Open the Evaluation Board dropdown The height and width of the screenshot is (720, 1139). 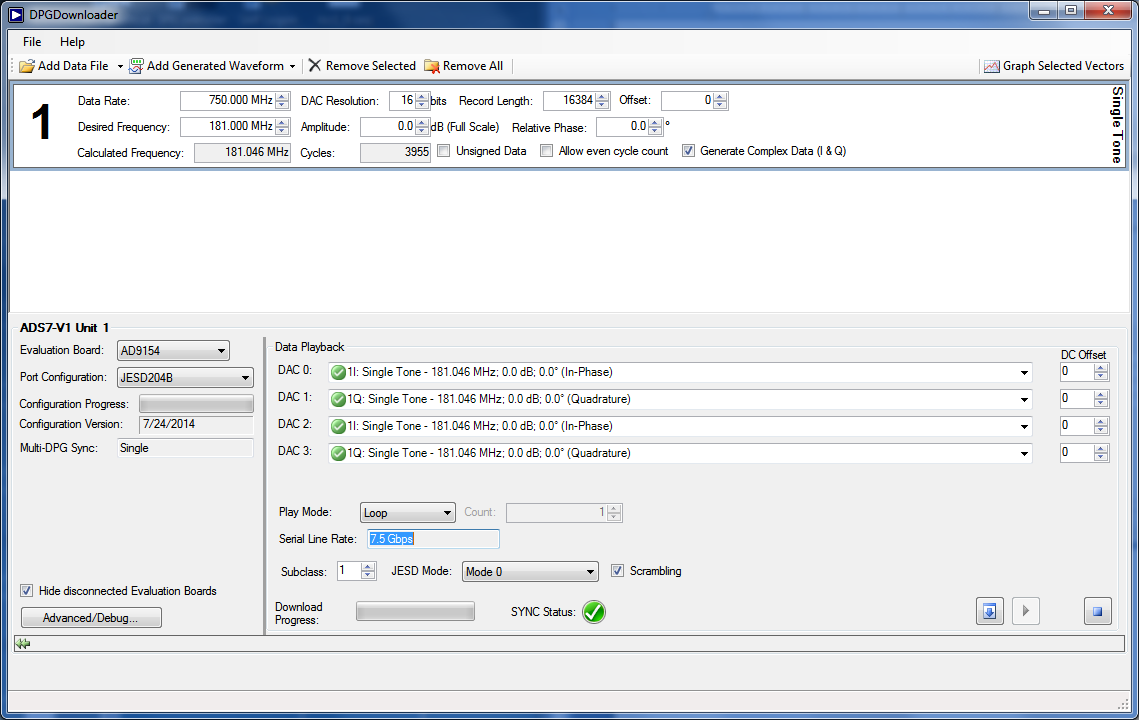click(x=173, y=351)
